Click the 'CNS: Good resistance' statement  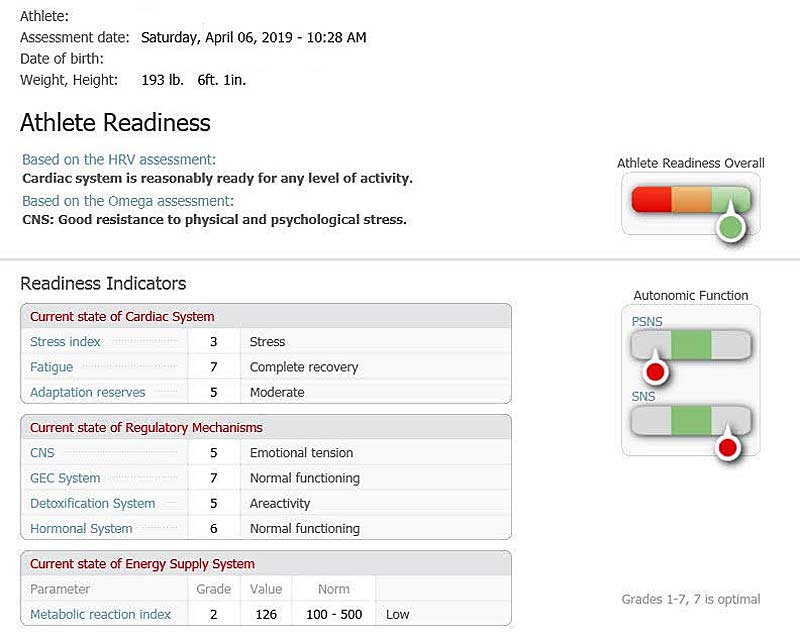click(214, 220)
